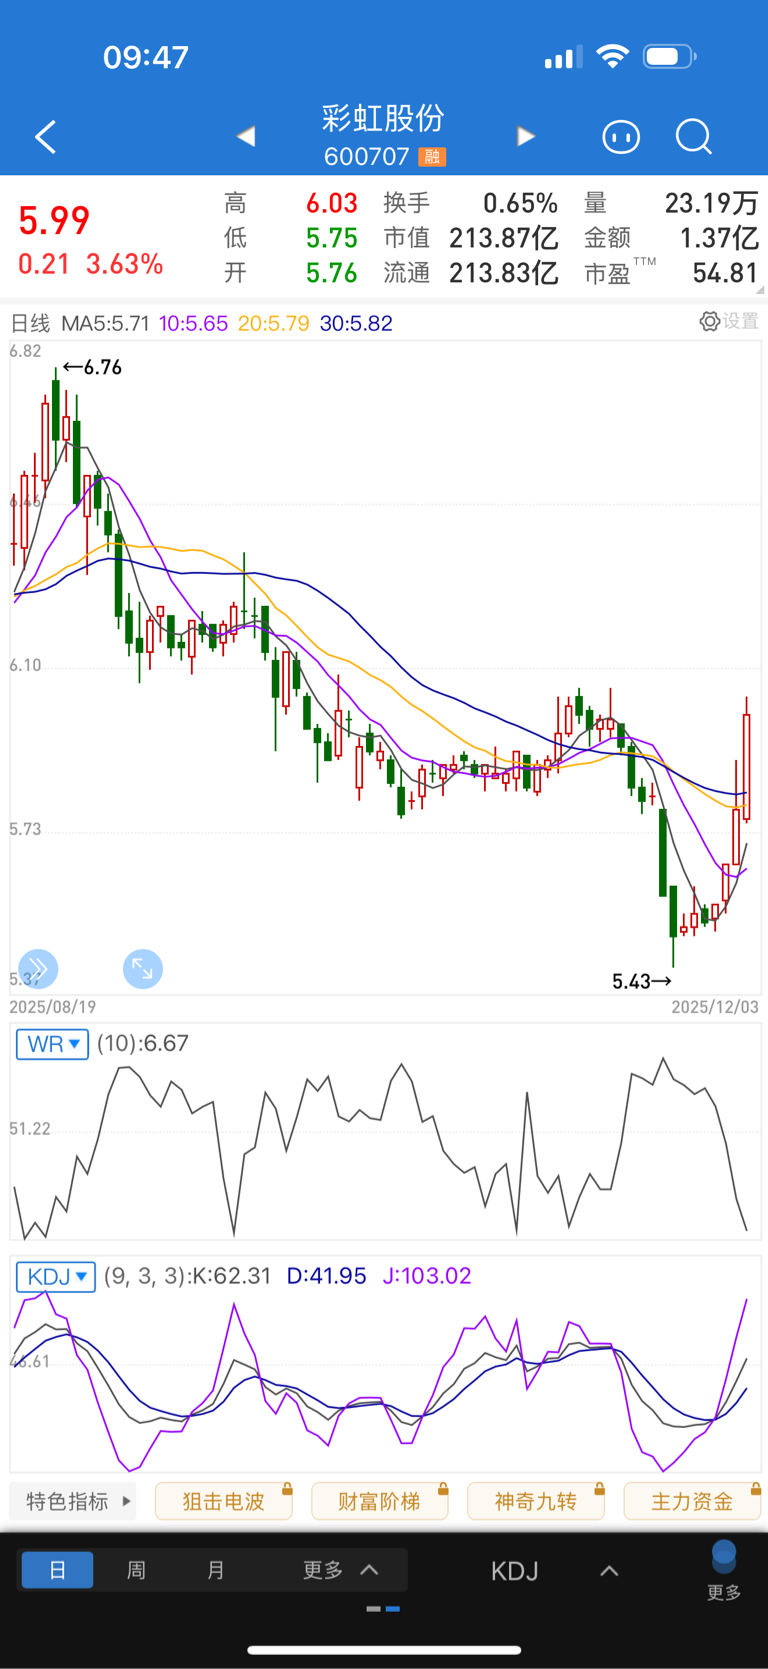Tap the 融 margin badge
The width and height of the screenshot is (768, 1669).
432,157
